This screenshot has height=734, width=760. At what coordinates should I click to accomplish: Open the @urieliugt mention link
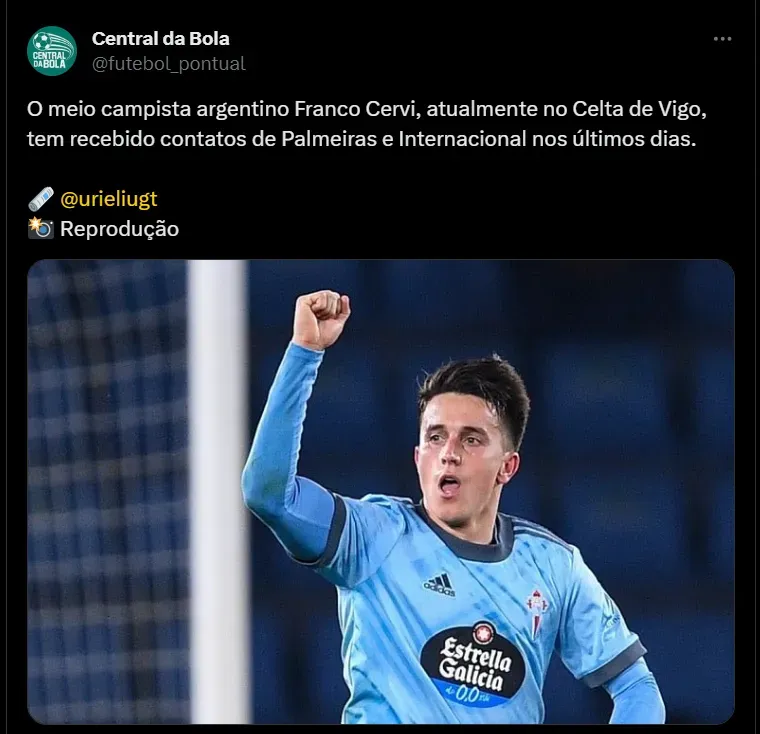tap(109, 199)
